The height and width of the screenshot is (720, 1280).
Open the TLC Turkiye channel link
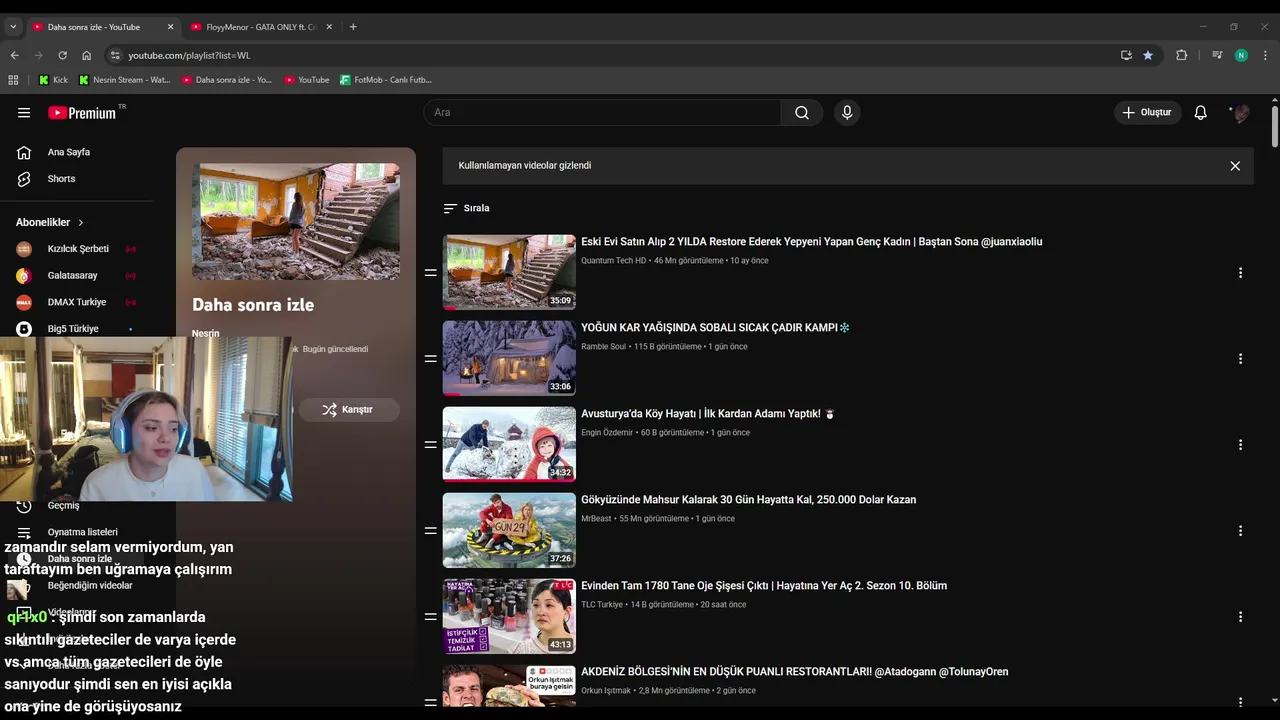[x=602, y=605]
